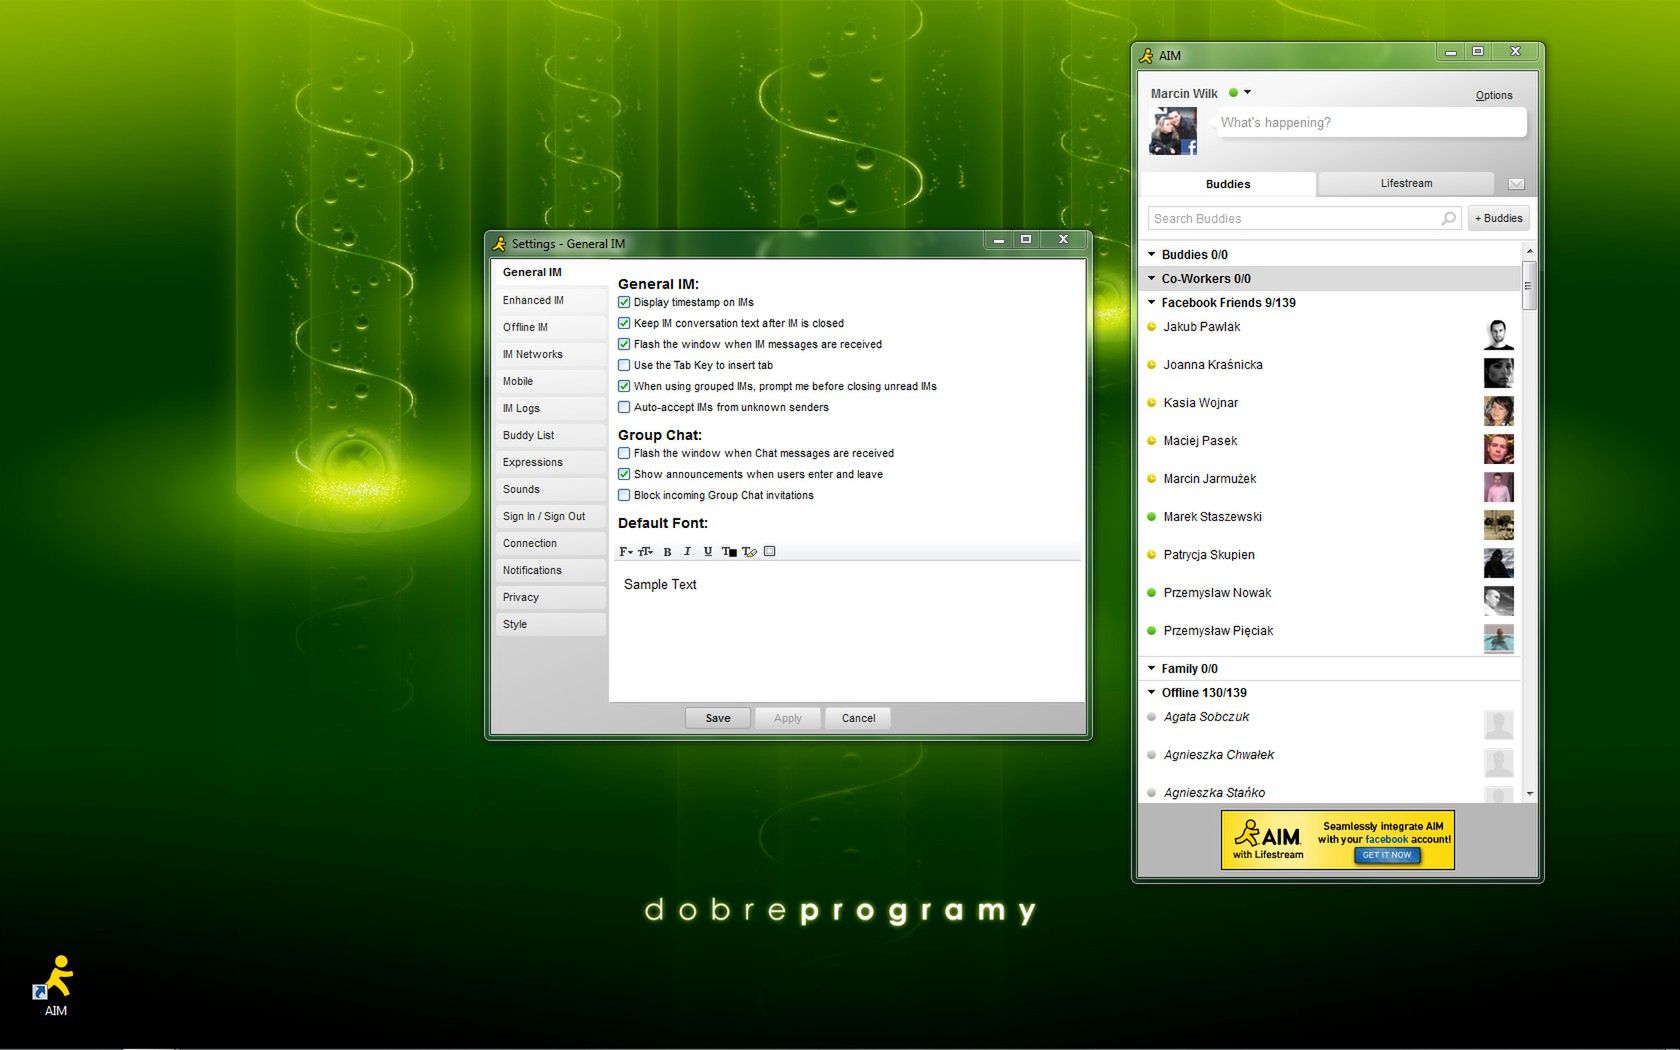
Task: Collapse the Co-Workers 0/0 group
Action: pyautogui.click(x=1151, y=278)
